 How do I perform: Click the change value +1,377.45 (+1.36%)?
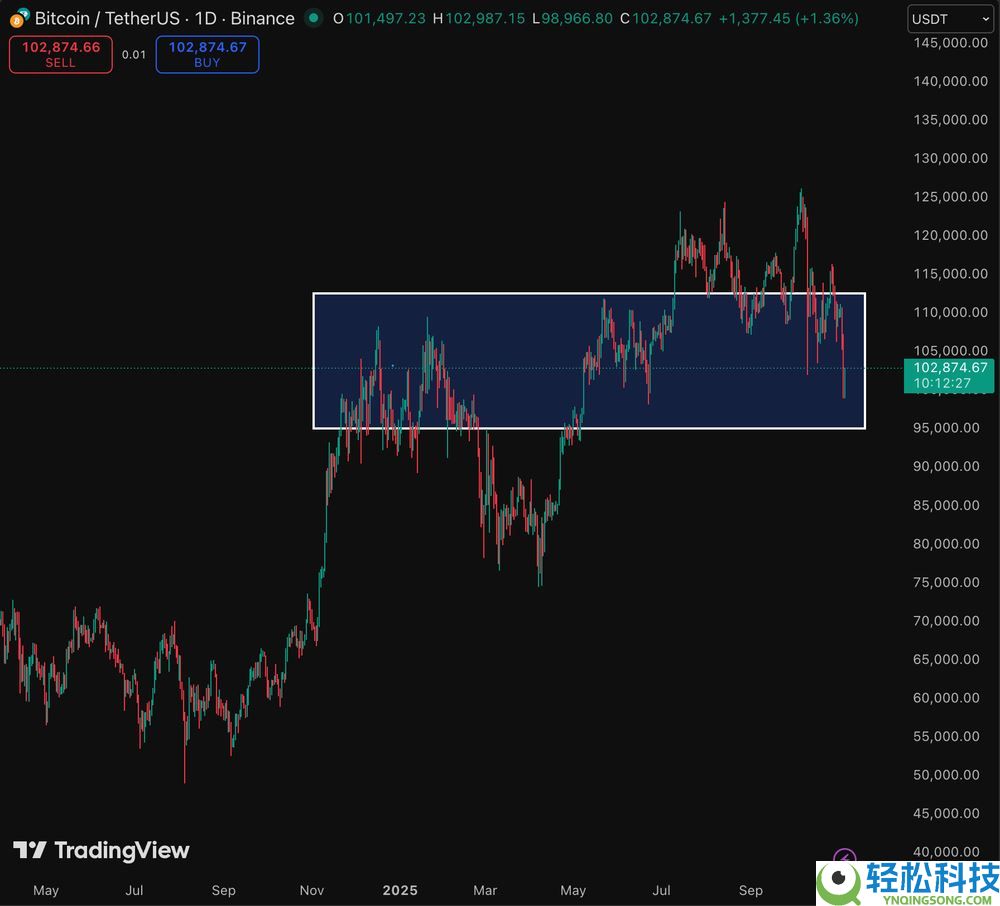pos(788,18)
